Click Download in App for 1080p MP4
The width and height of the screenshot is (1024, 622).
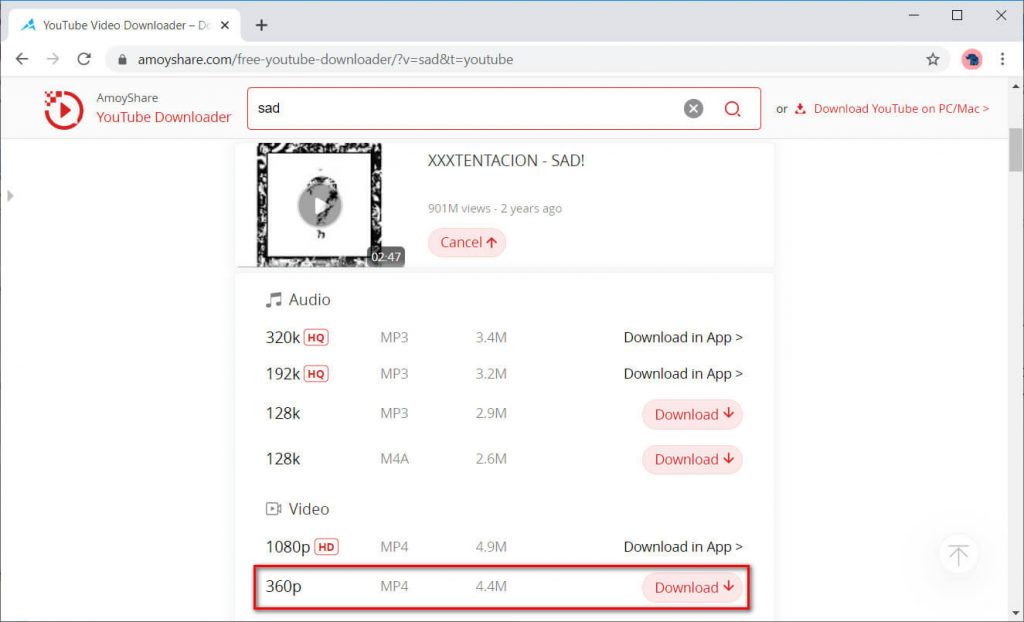(683, 546)
